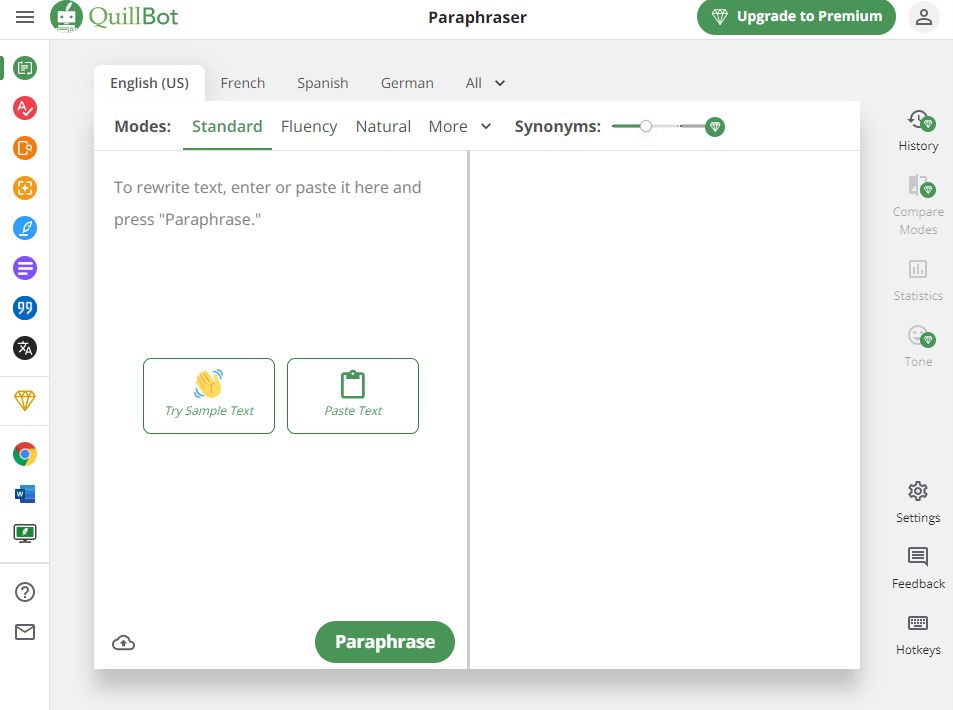
Task: Click the Synonyms slider handle
Action: tap(646, 126)
